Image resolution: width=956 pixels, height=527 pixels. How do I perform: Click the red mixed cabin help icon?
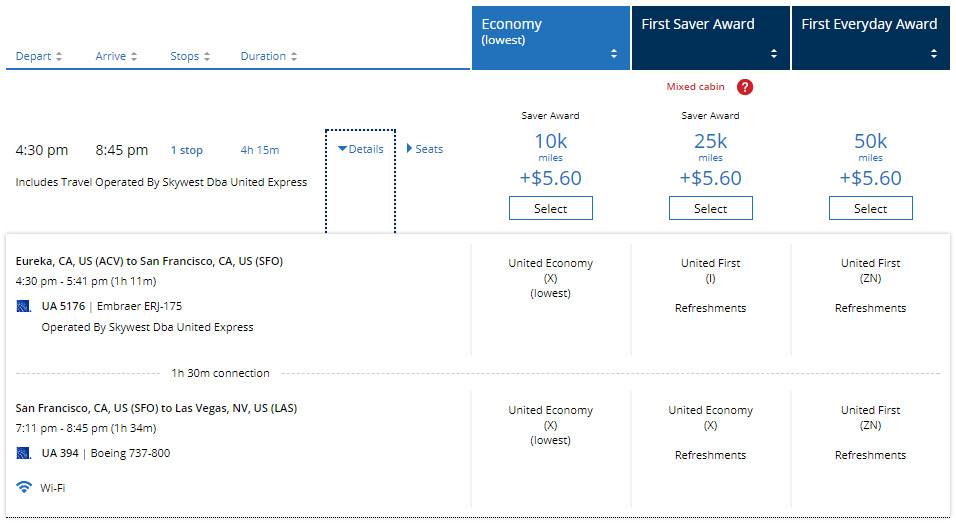[744, 87]
